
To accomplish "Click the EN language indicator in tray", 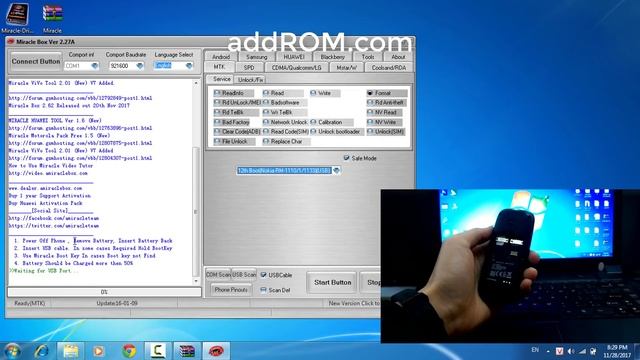I will [535, 350].
